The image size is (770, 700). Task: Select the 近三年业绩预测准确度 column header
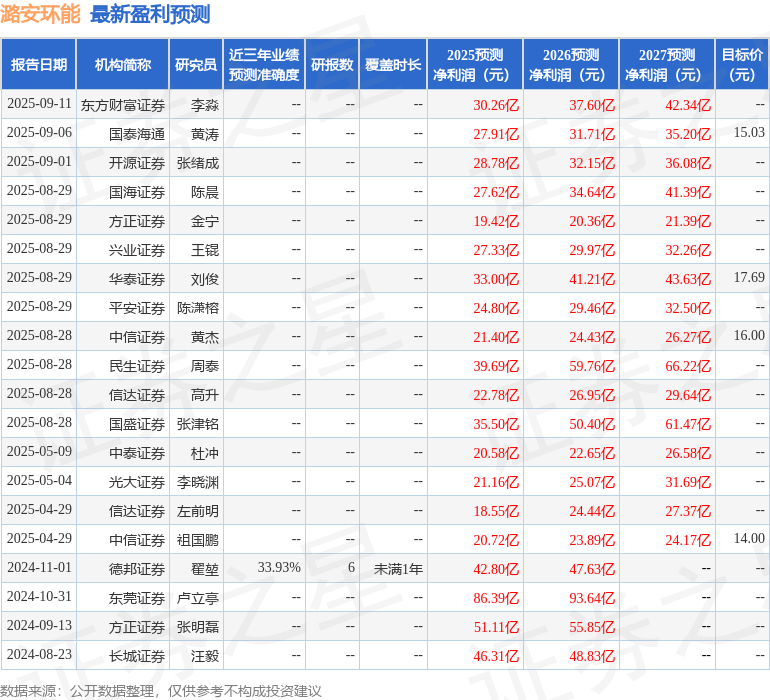264,65
